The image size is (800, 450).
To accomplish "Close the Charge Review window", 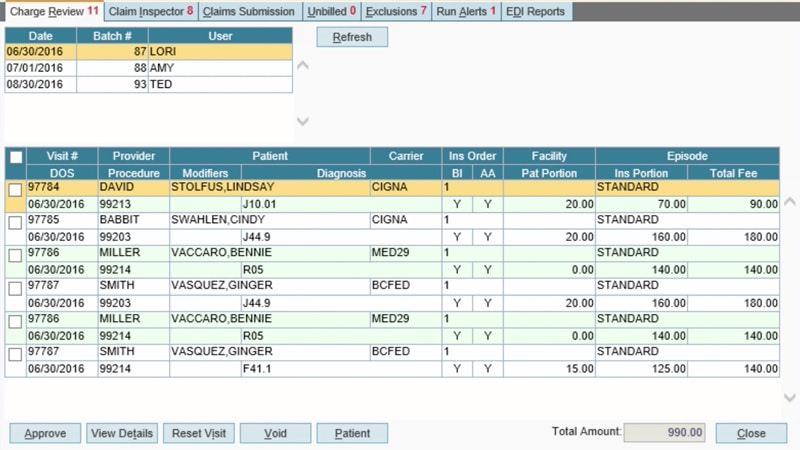I will point(751,433).
